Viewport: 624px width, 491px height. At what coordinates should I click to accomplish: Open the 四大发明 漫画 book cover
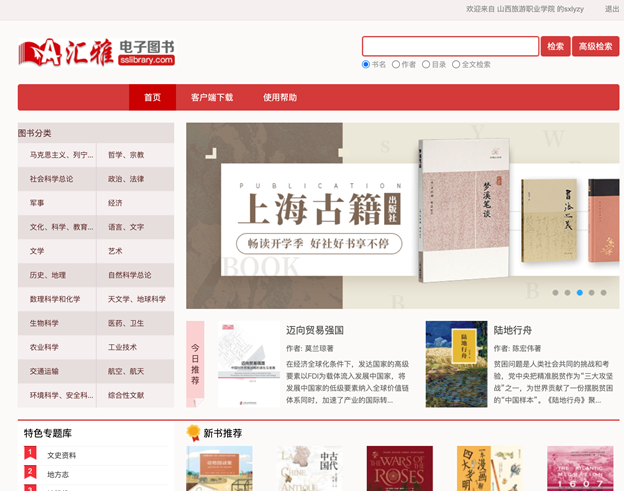click(x=490, y=468)
